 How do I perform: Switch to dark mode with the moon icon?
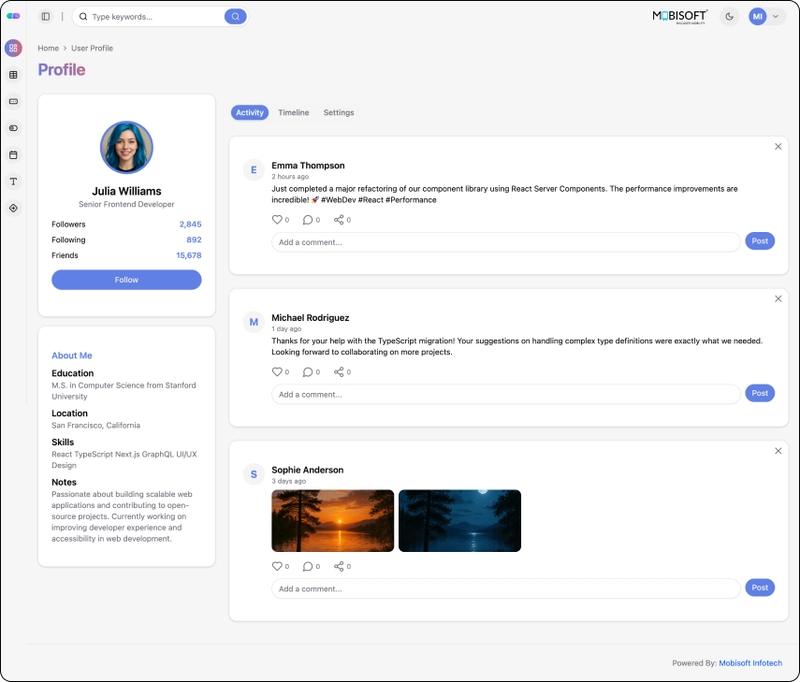[x=729, y=16]
